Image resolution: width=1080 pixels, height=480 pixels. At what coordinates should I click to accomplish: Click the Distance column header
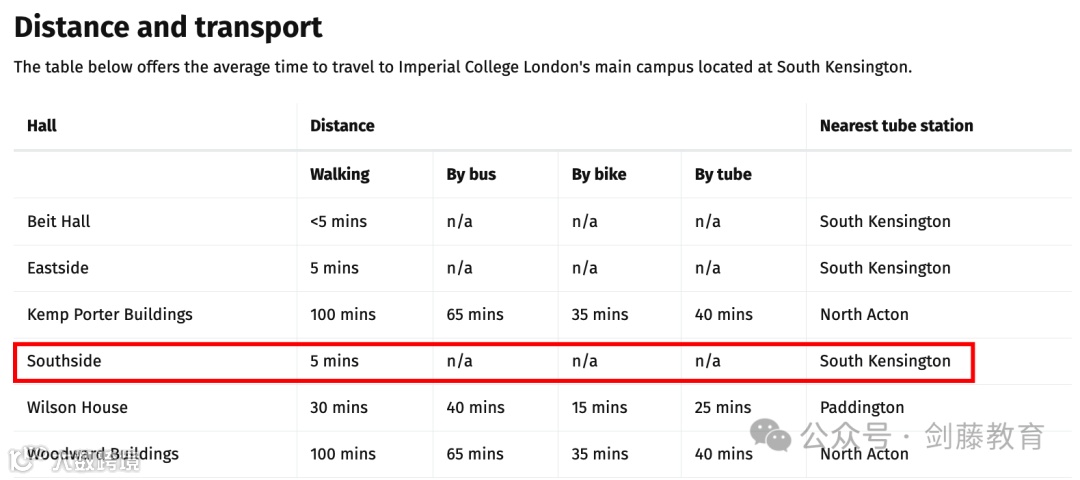click(x=342, y=126)
